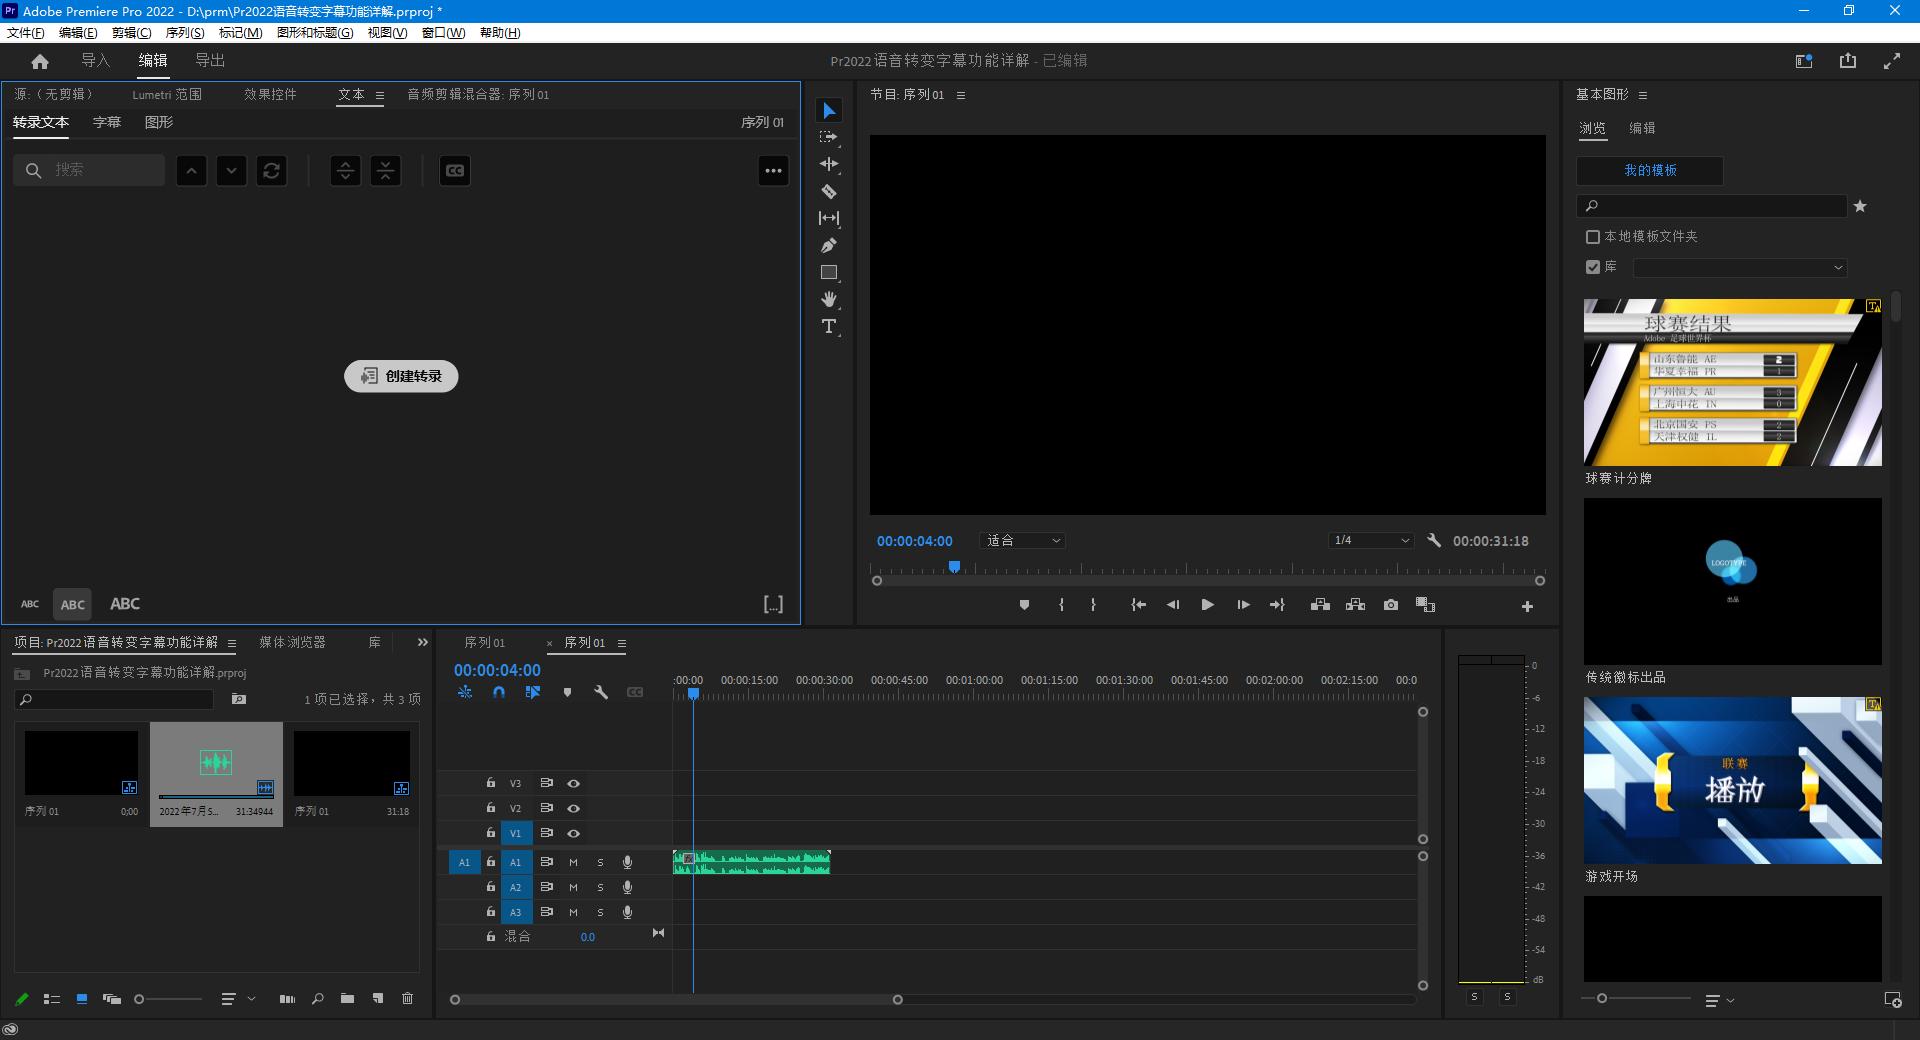This screenshot has width=1920, height=1040.
Task: Click the transcript 搜索 search field
Action: coord(89,170)
